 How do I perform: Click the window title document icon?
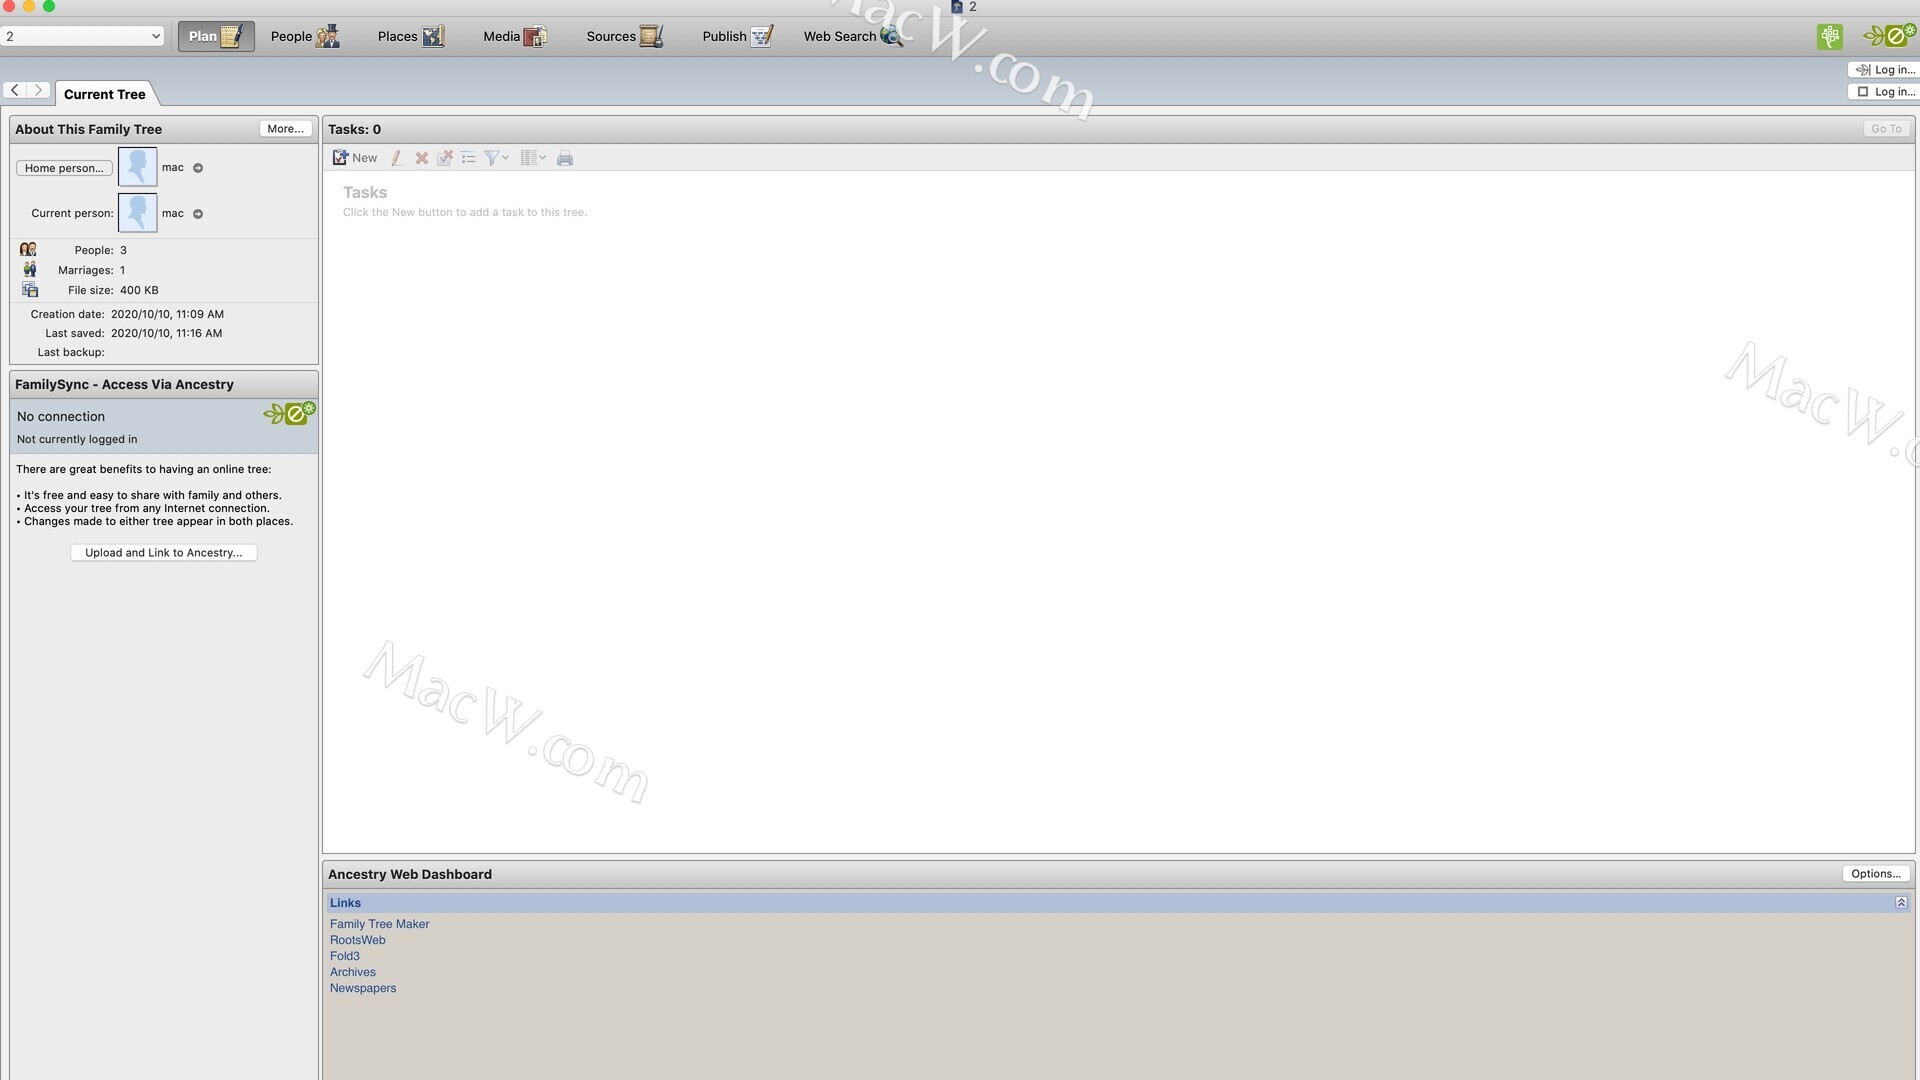(957, 6)
